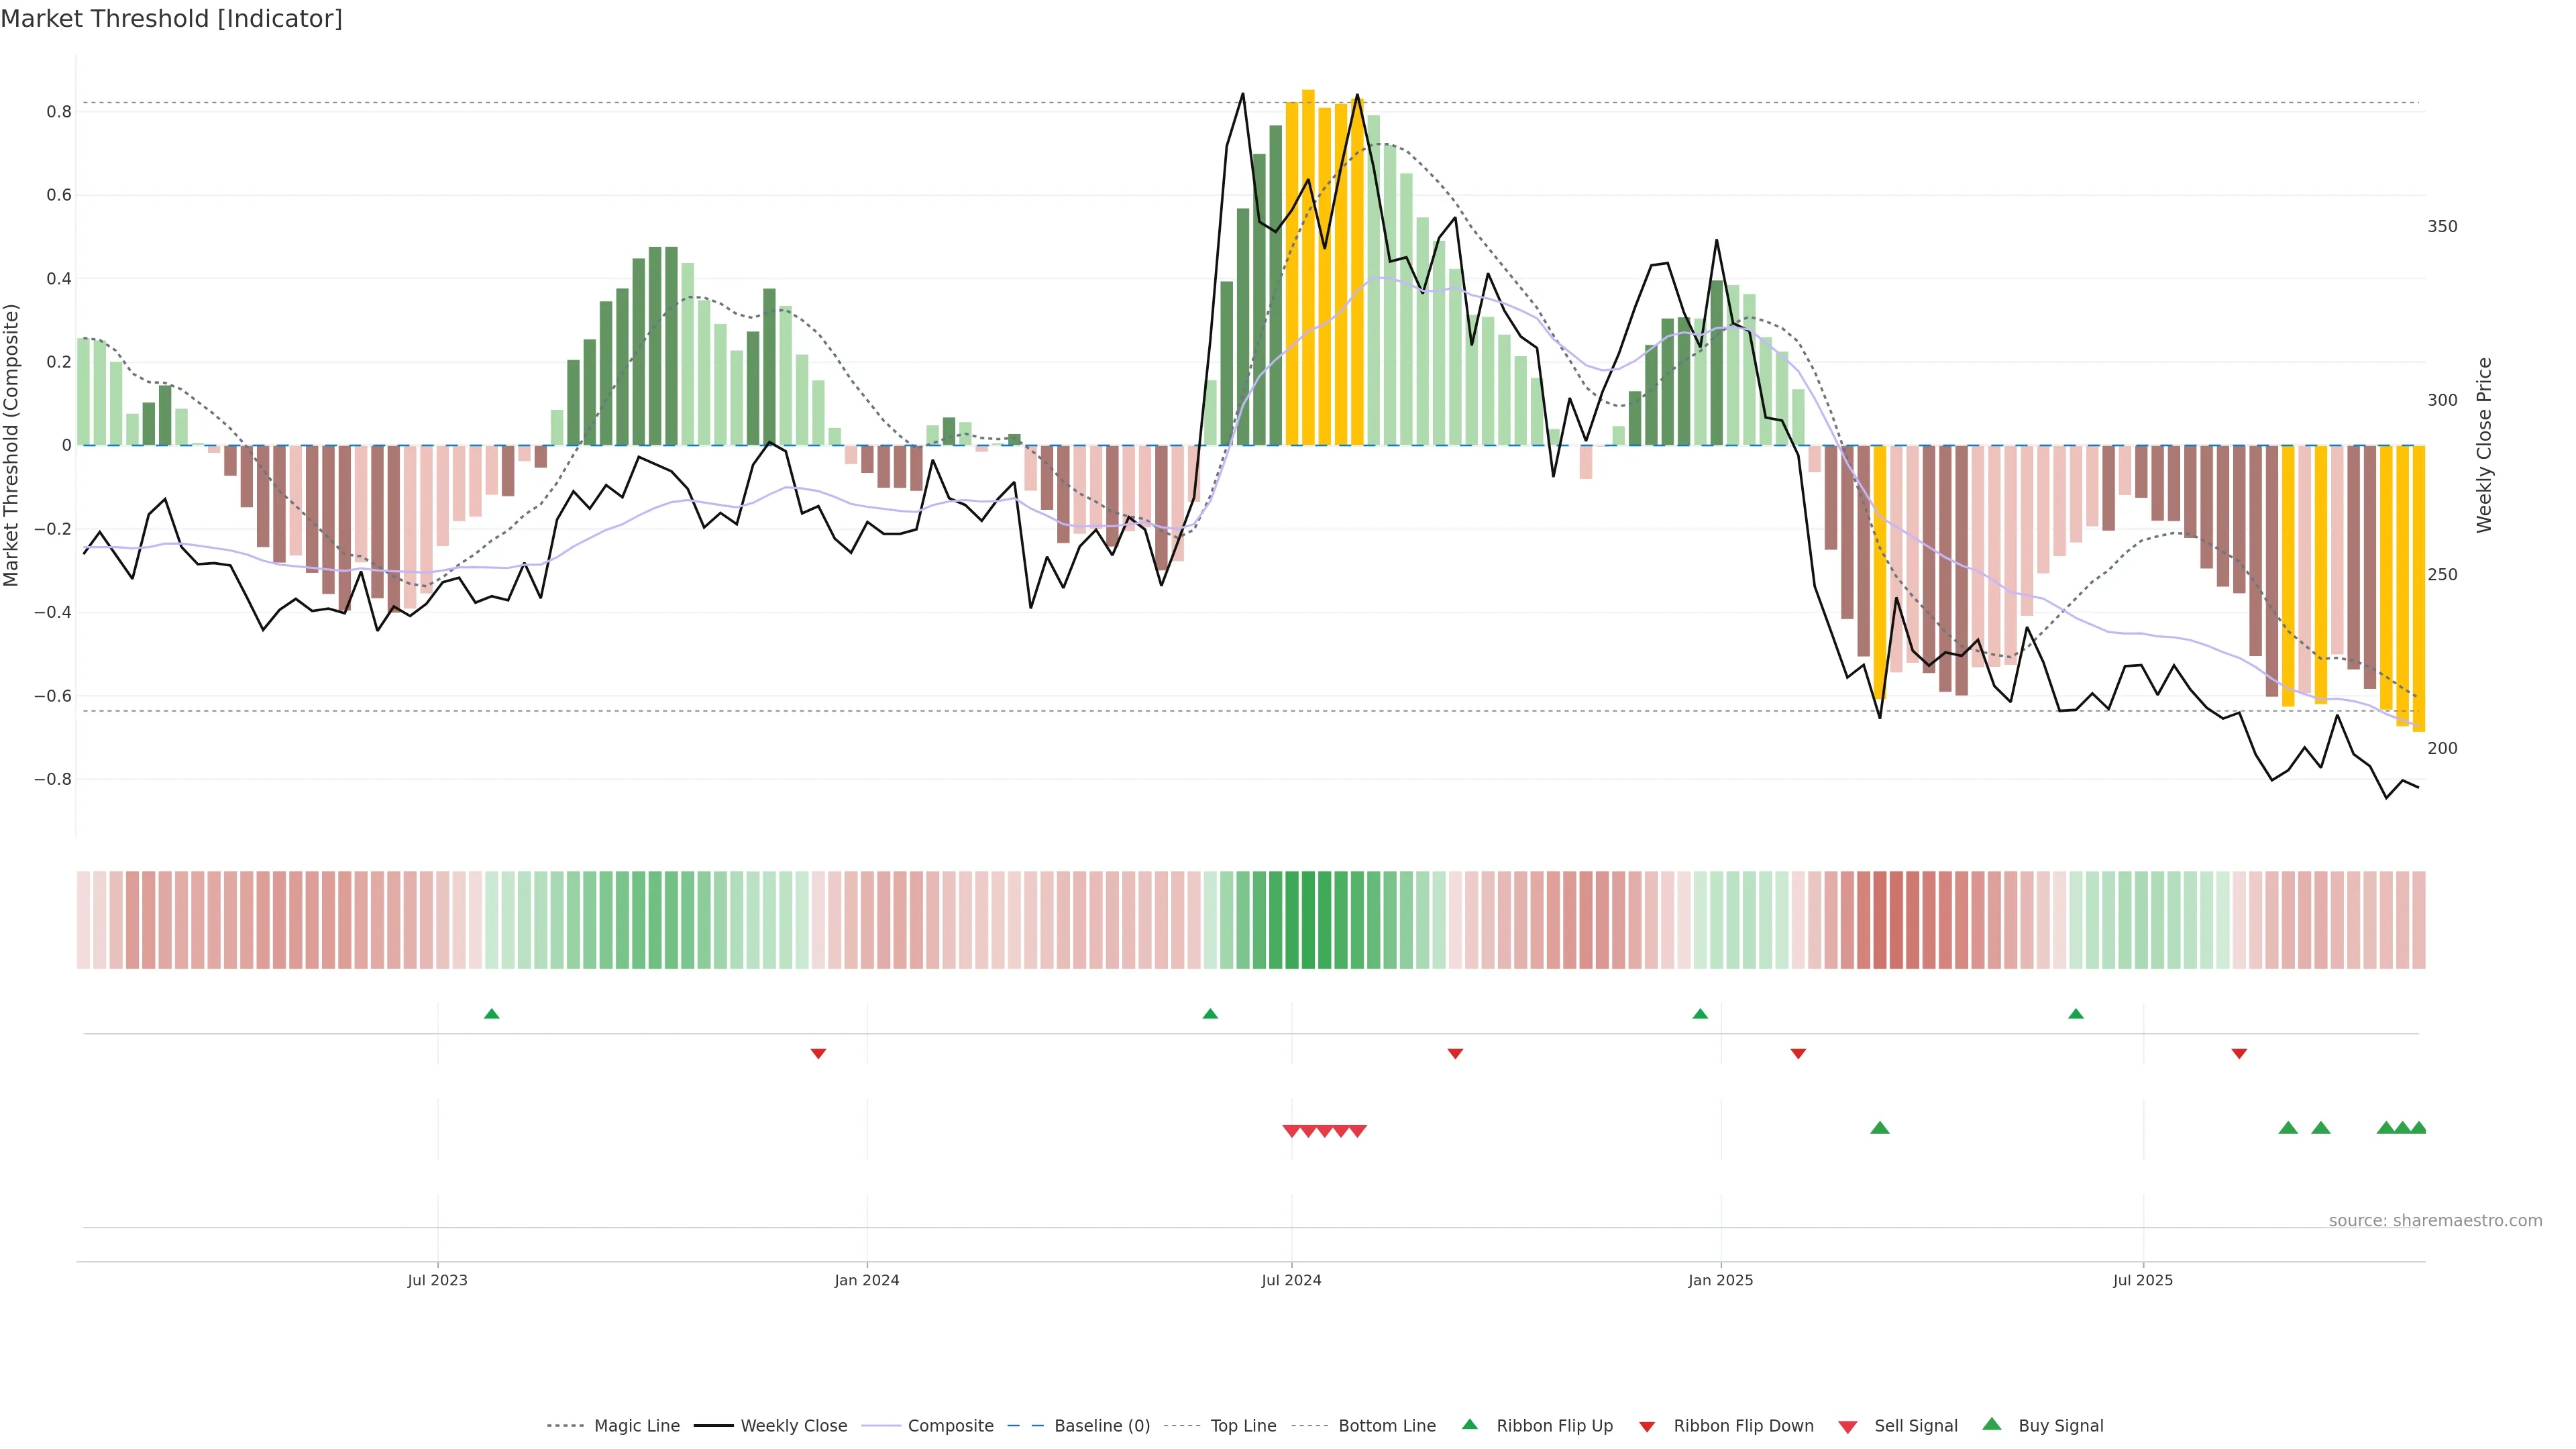Screen dimensions: 2576x1449
Task: Hide the Composite series via legend
Action: pos(950,1426)
